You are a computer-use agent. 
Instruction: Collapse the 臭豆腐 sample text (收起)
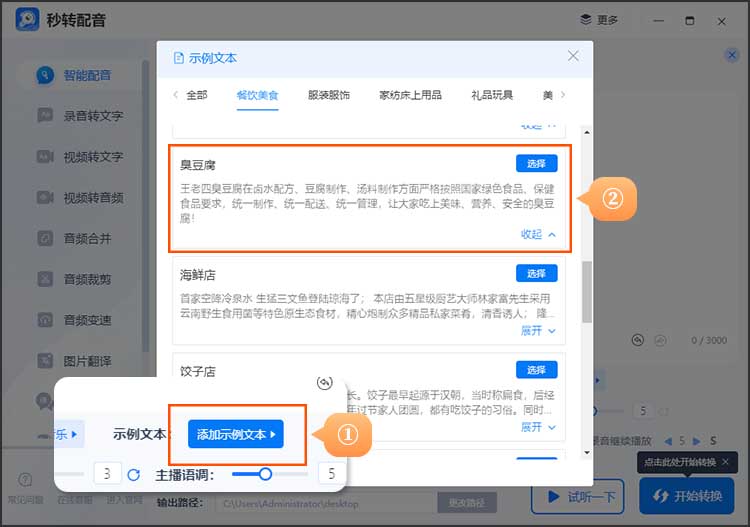click(x=538, y=235)
